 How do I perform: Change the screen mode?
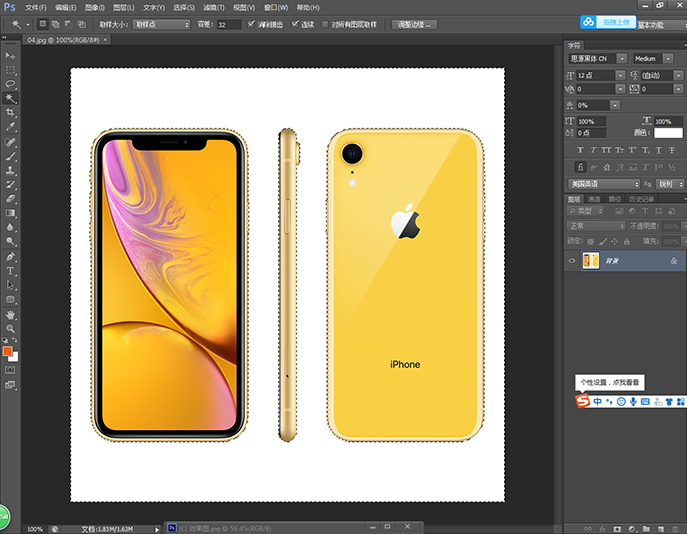point(10,385)
